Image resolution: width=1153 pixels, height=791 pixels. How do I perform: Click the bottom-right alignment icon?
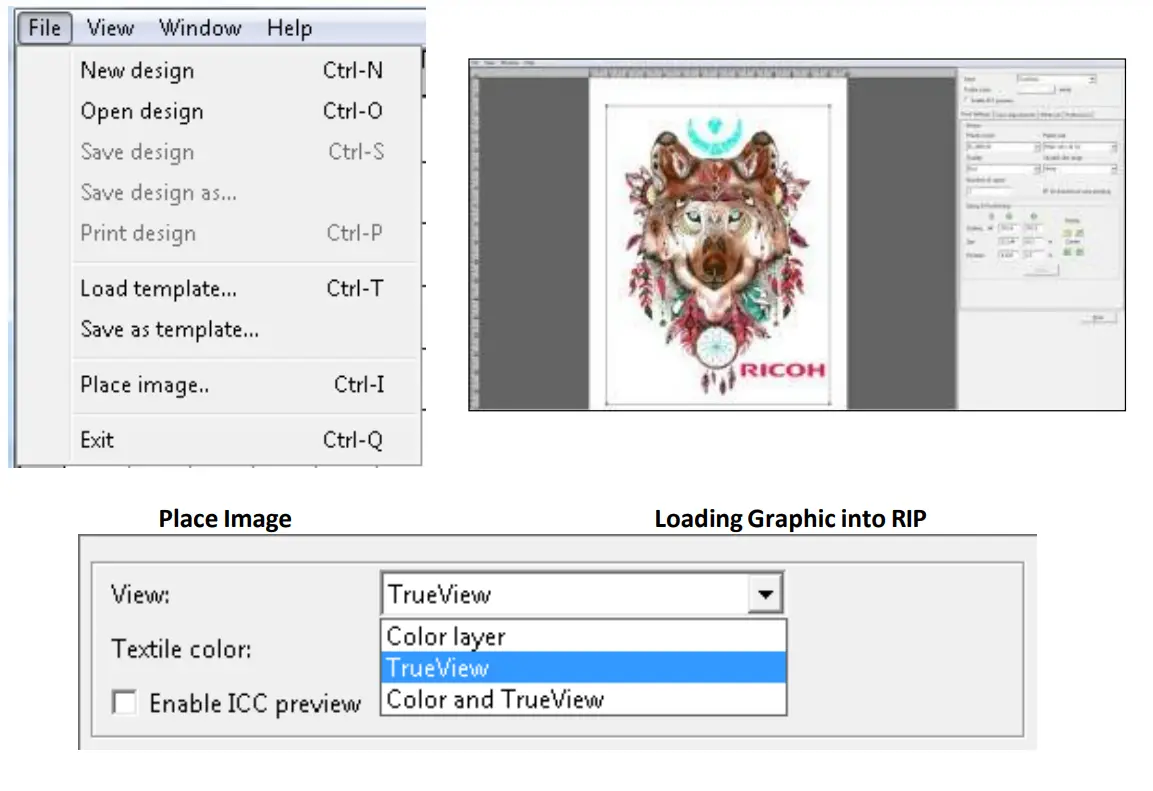[1080, 251]
